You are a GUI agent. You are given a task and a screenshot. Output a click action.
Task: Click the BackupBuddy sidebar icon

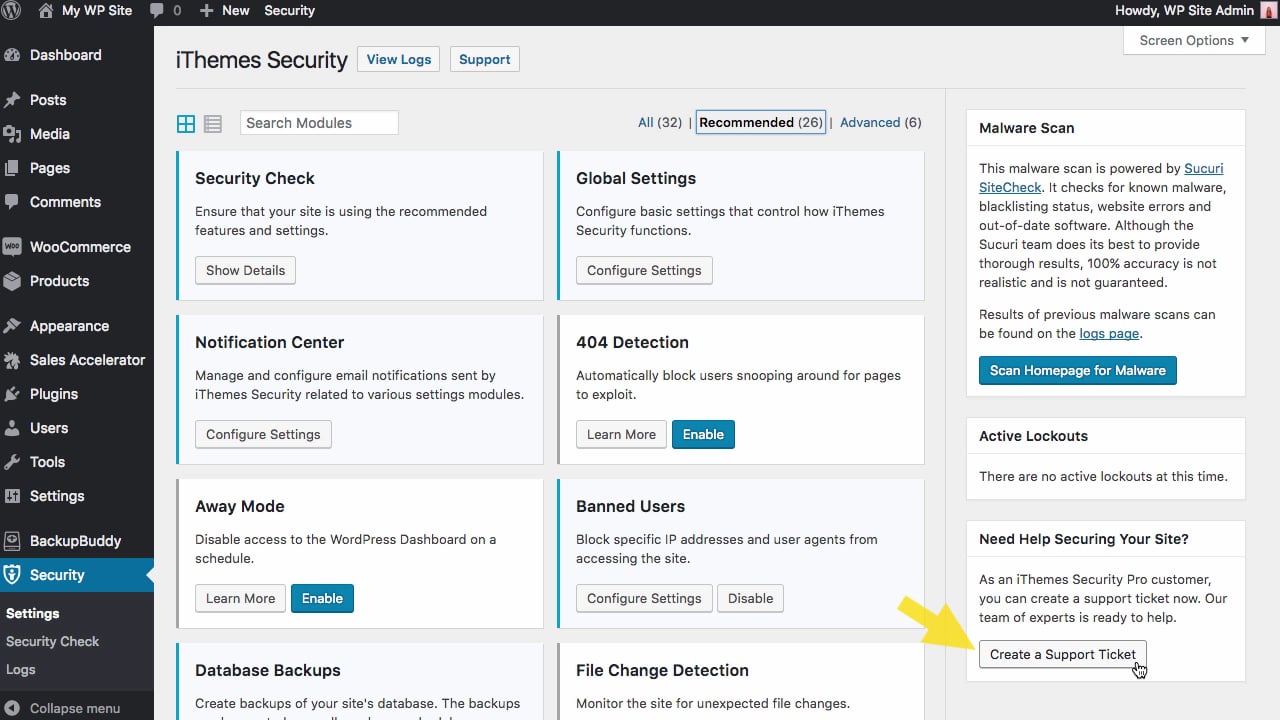(13, 541)
